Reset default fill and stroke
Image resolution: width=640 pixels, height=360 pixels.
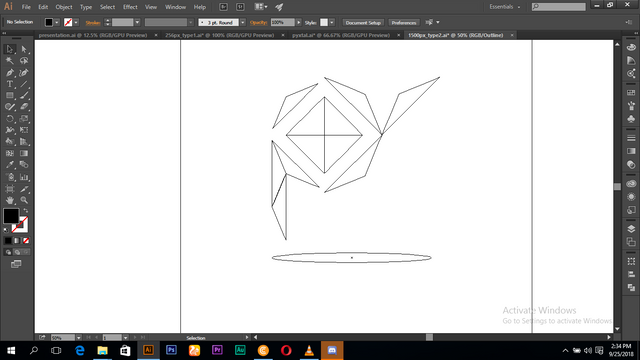point(6,230)
